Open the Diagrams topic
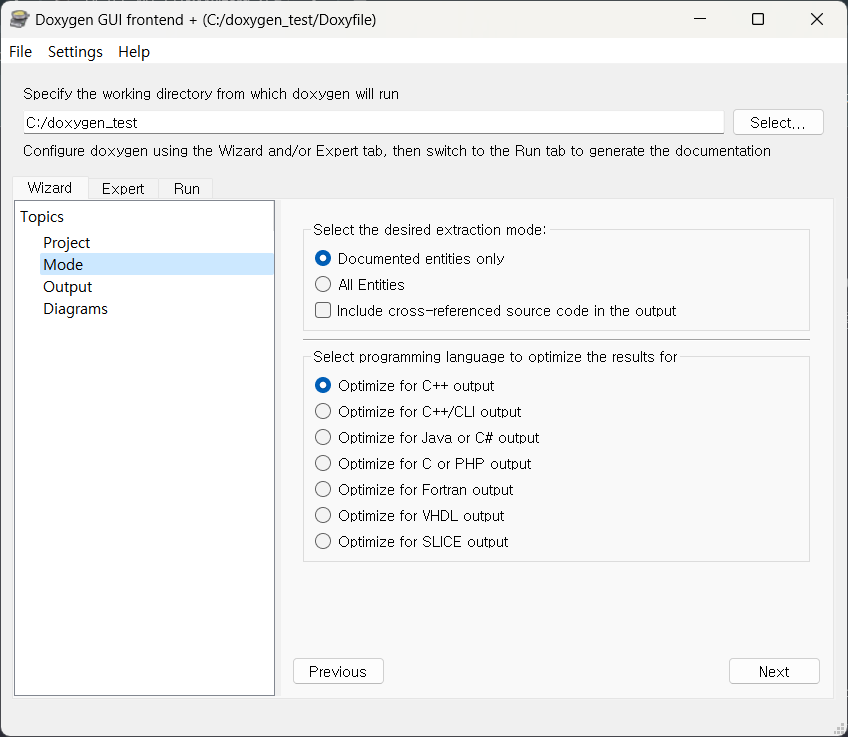848x737 pixels. [75, 309]
